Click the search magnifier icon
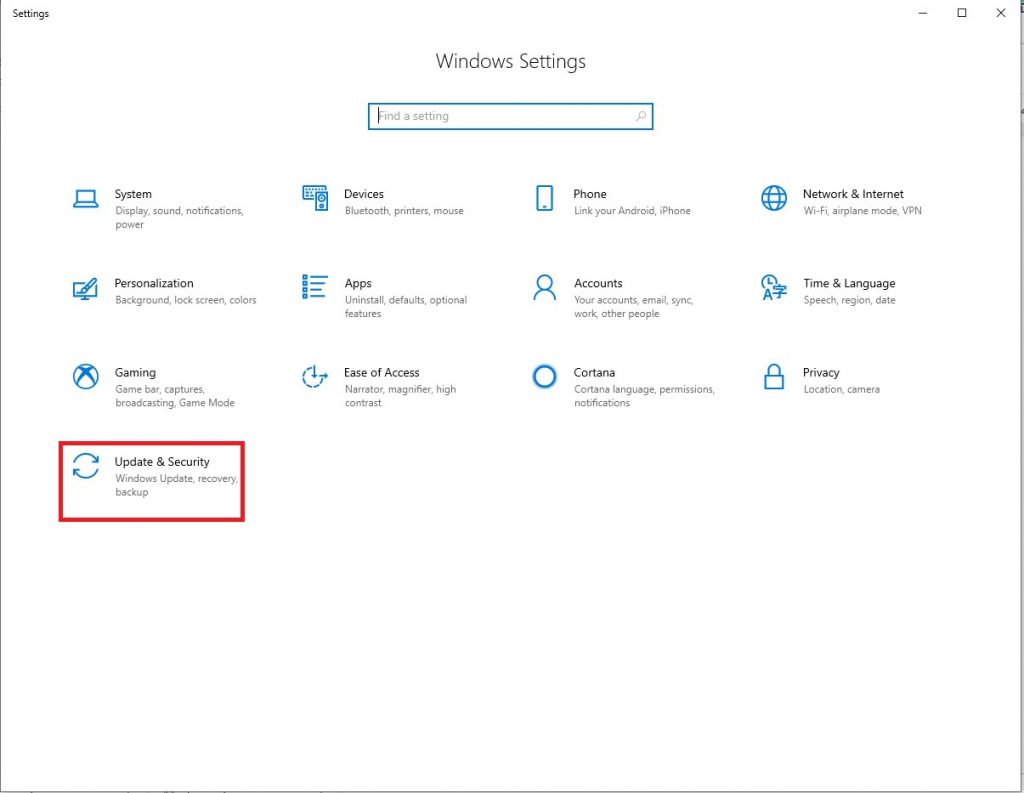The image size is (1024, 793). 641,116
